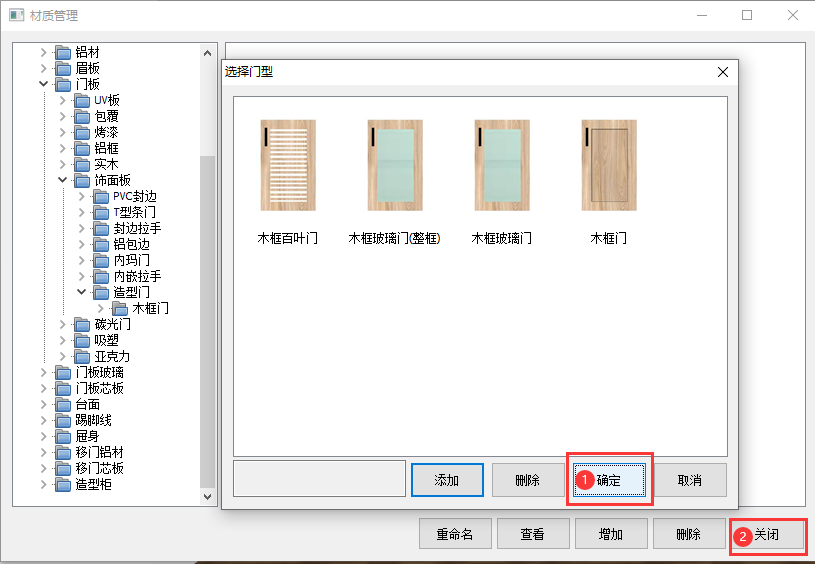Expand the PVC封边 tree node
Viewport: 815px width, 564px height.
(82, 196)
